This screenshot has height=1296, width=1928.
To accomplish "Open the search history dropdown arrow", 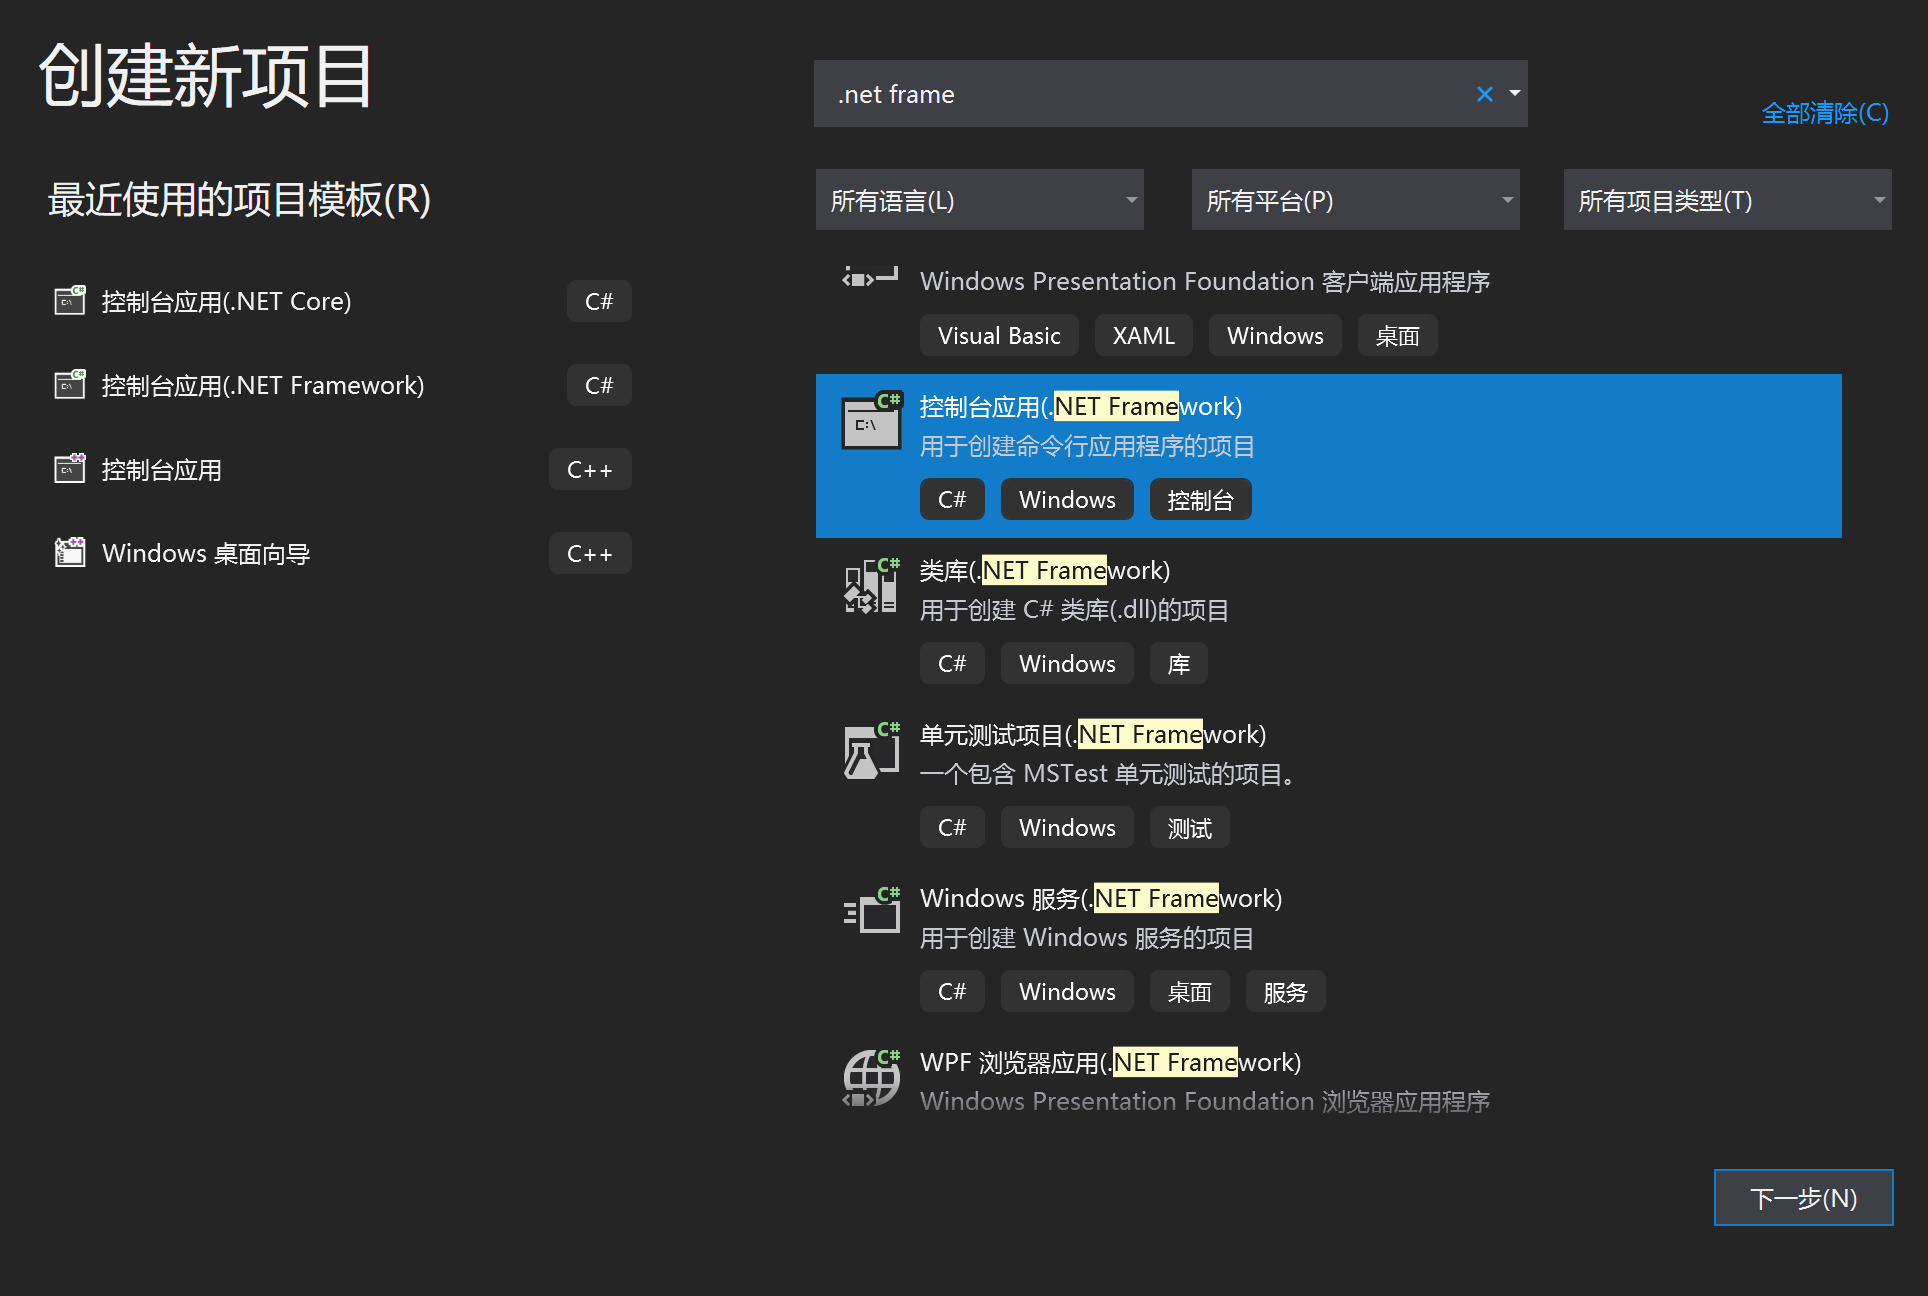I will click(x=1515, y=94).
